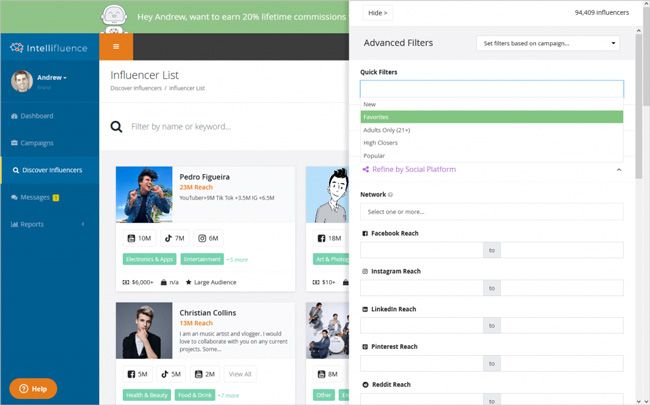Image resolution: width=650 pixels, height=405 pixels.
Task: Click the YouTube 8M reach badge
Action: coord(327,374)
